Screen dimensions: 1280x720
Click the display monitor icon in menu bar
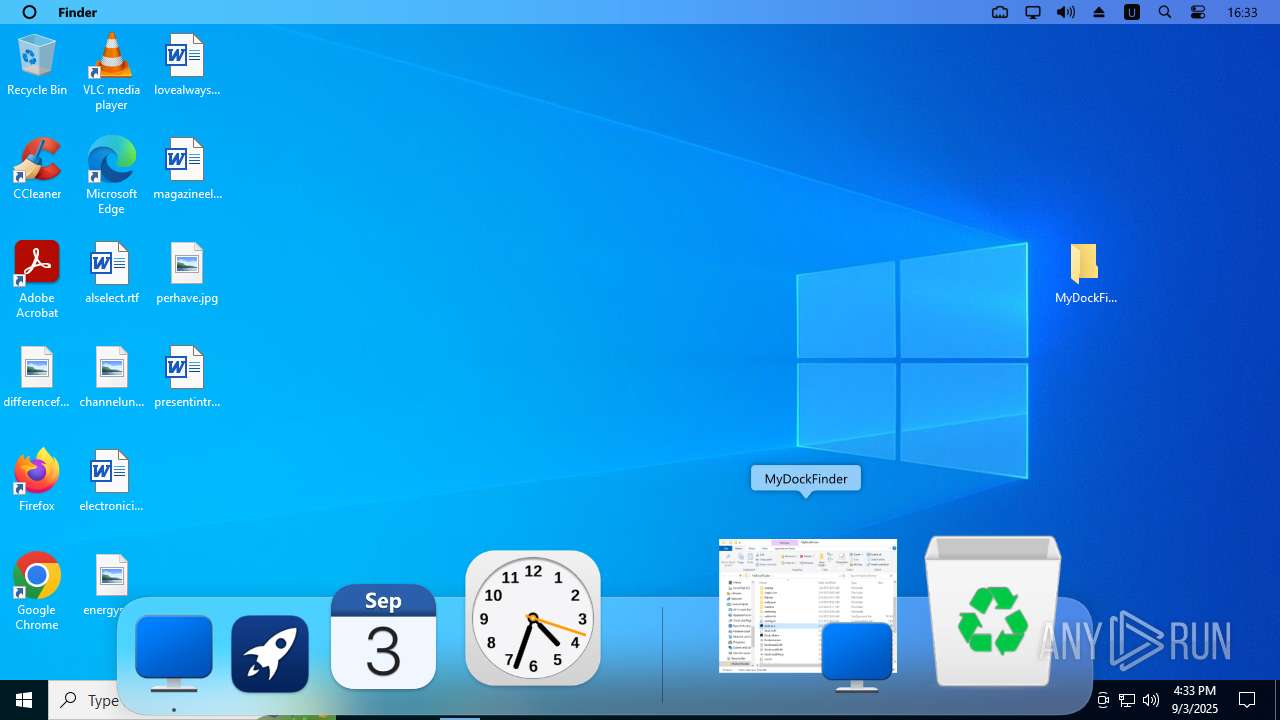(x=1033, y=12)
